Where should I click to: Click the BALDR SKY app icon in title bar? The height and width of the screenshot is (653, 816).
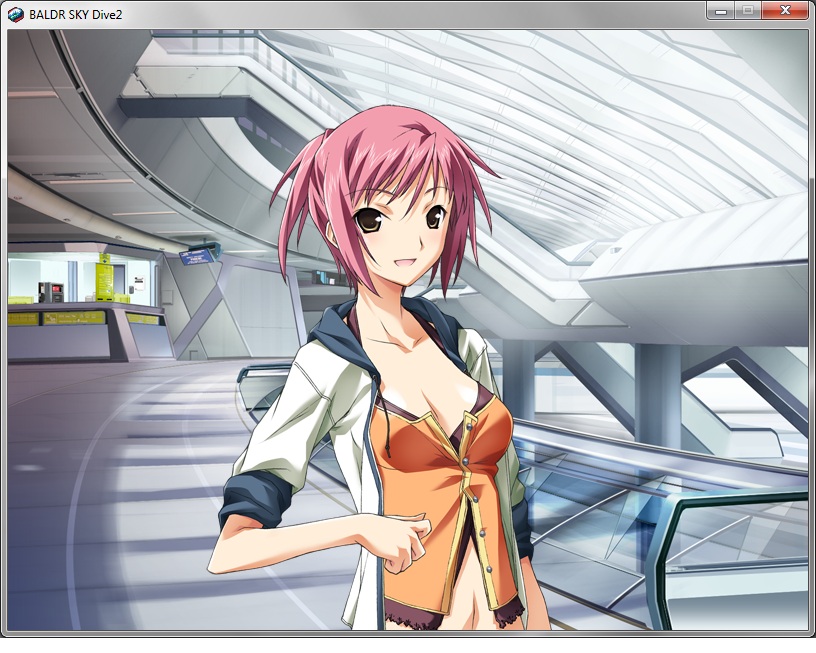(x=16, y=15)
